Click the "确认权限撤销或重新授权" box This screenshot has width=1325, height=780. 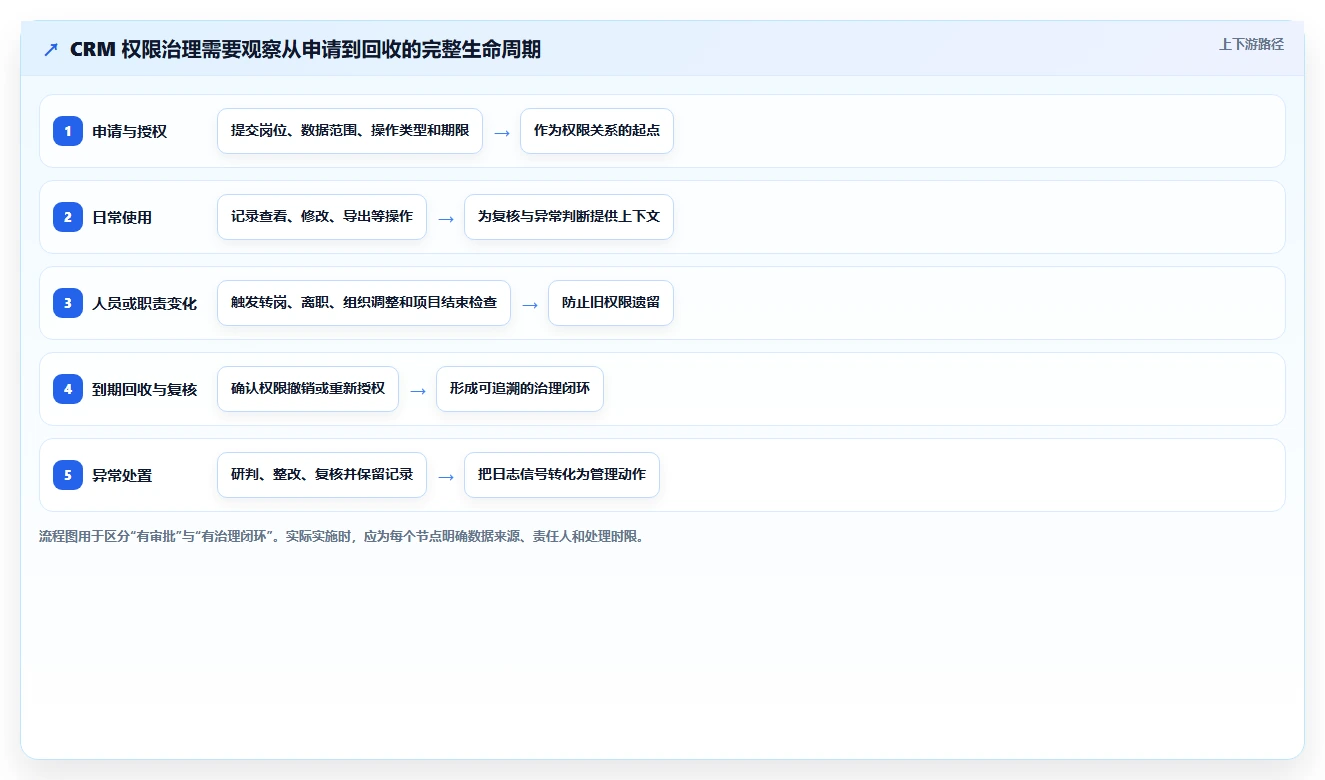click(308, 389)
